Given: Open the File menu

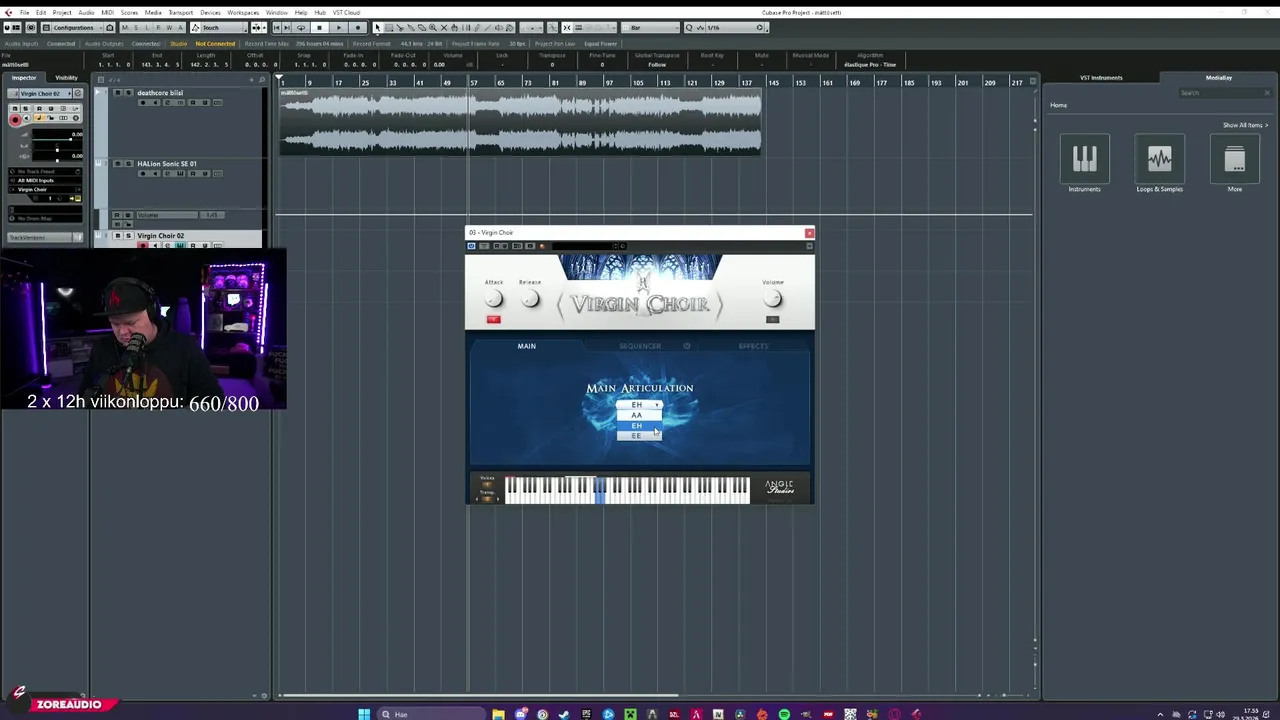Looking at the screenshot, I should point(24,13).
